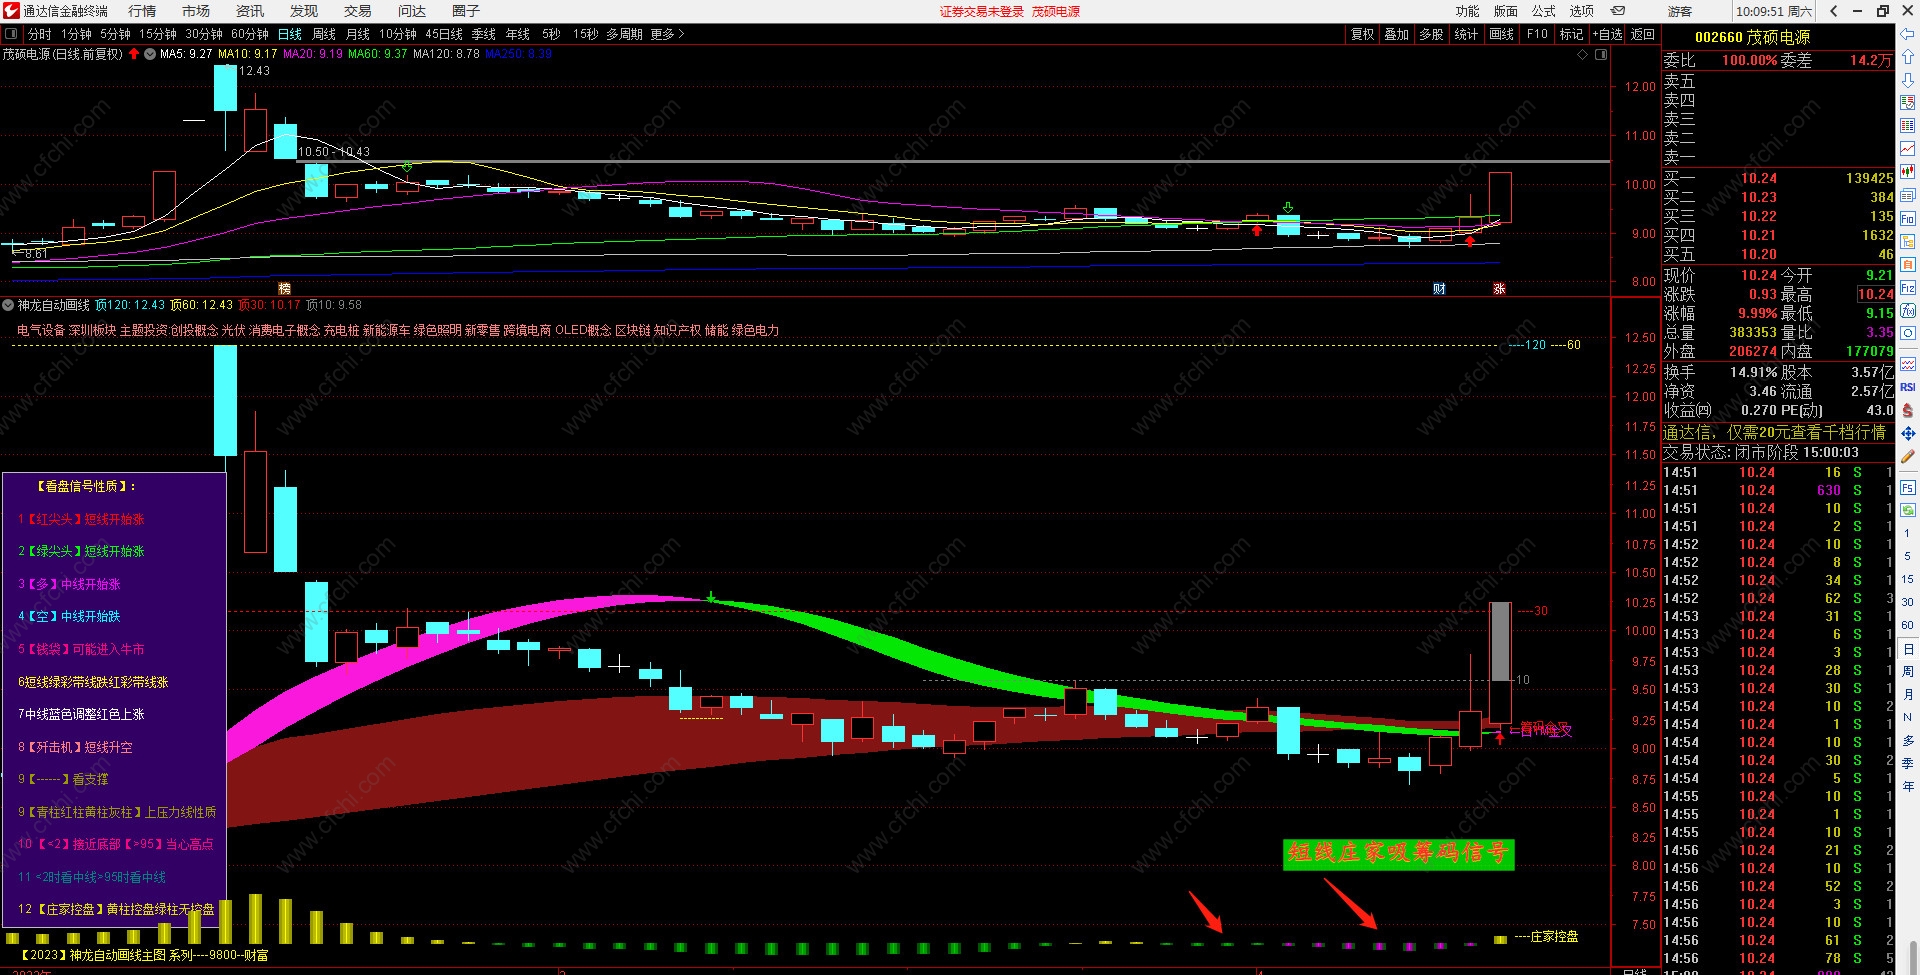The height and width of the screenshot is (975, 1920).
Task: Click the 002660 茂硕电源 stock title
Action: point(1752,37)
